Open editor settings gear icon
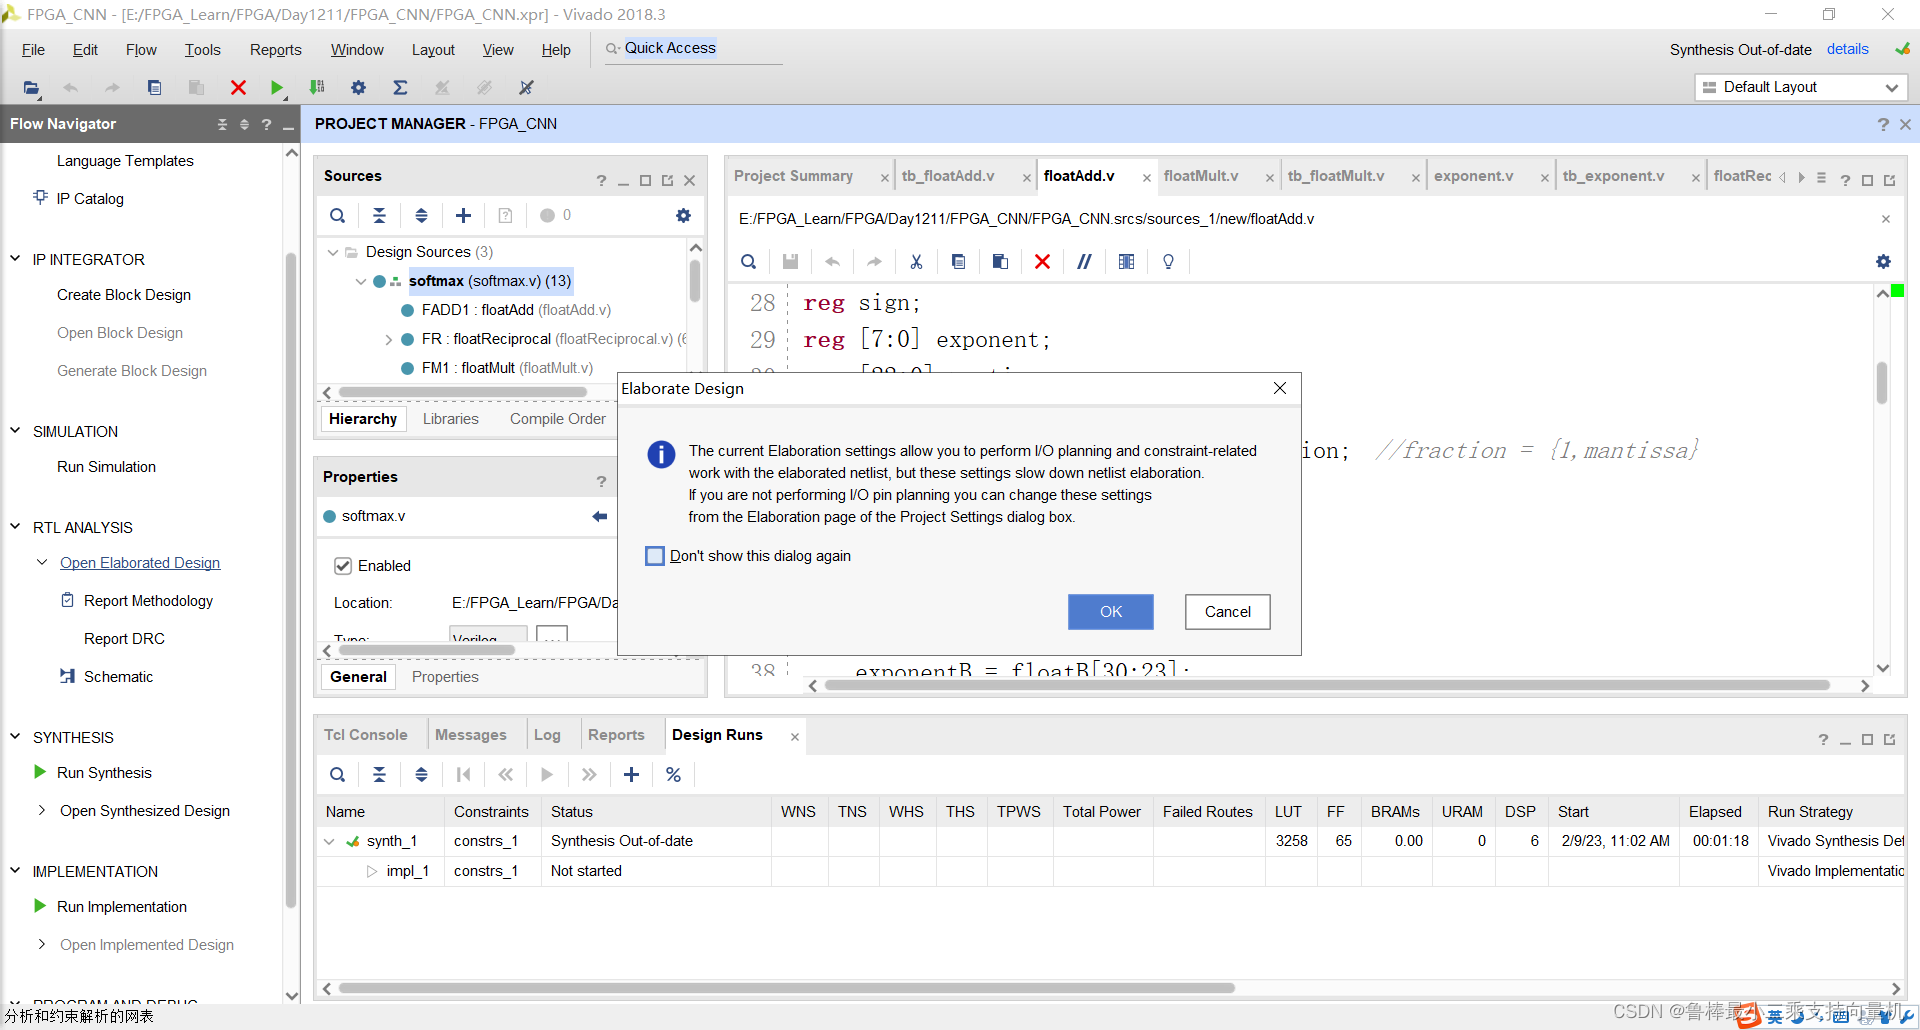Viewport: 1920px width, 1030px height. 1883,262
